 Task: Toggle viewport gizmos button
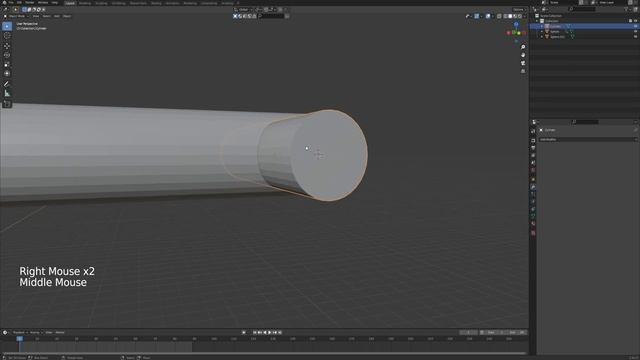(x=477, y=16)
